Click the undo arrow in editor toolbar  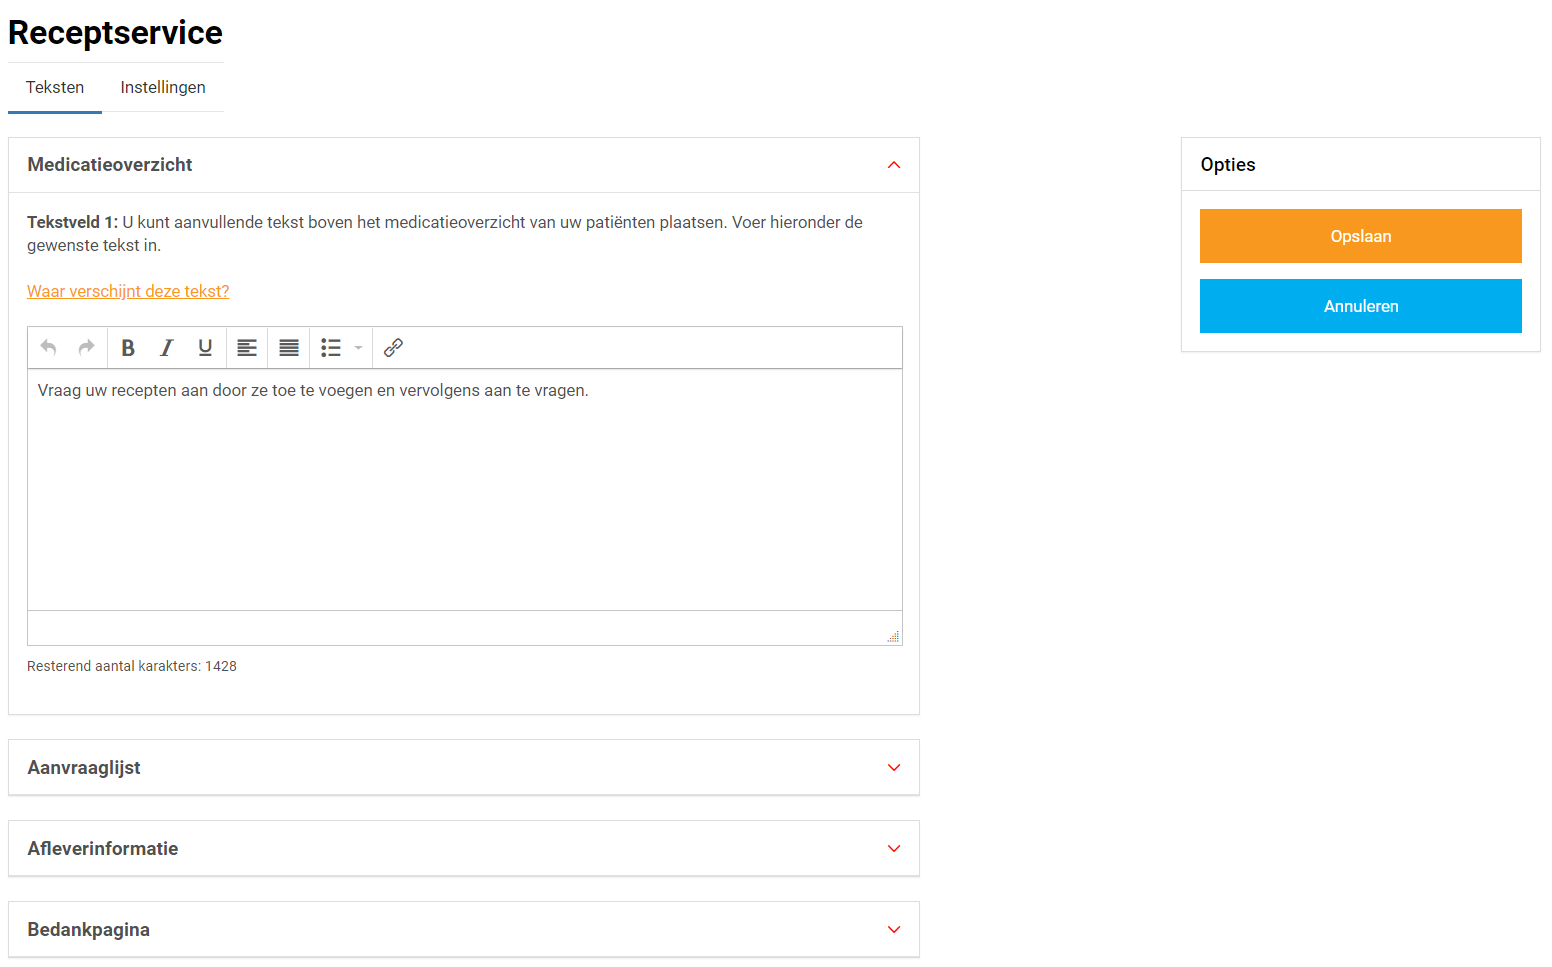tap(48, 348)
